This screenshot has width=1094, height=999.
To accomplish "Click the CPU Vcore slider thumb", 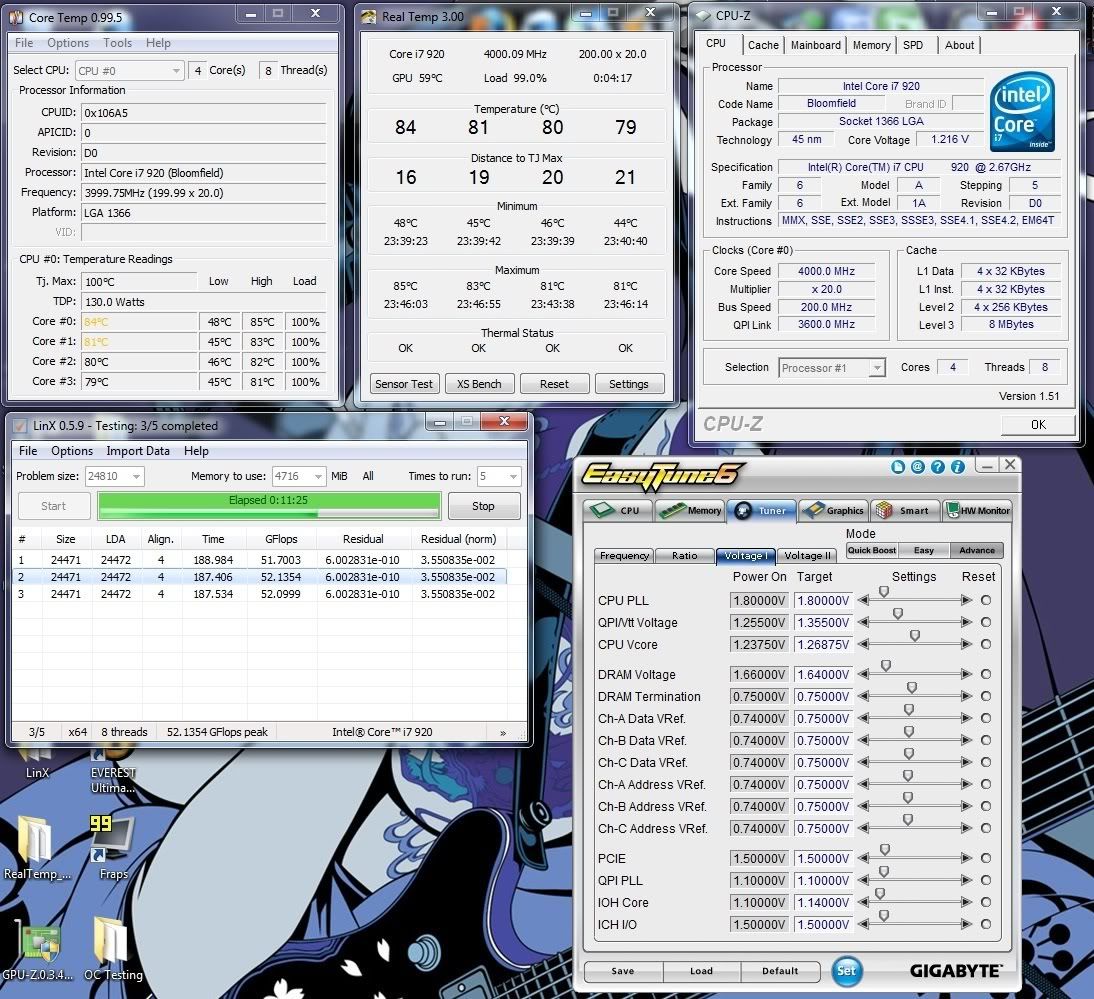I will [x=915, y=636].
